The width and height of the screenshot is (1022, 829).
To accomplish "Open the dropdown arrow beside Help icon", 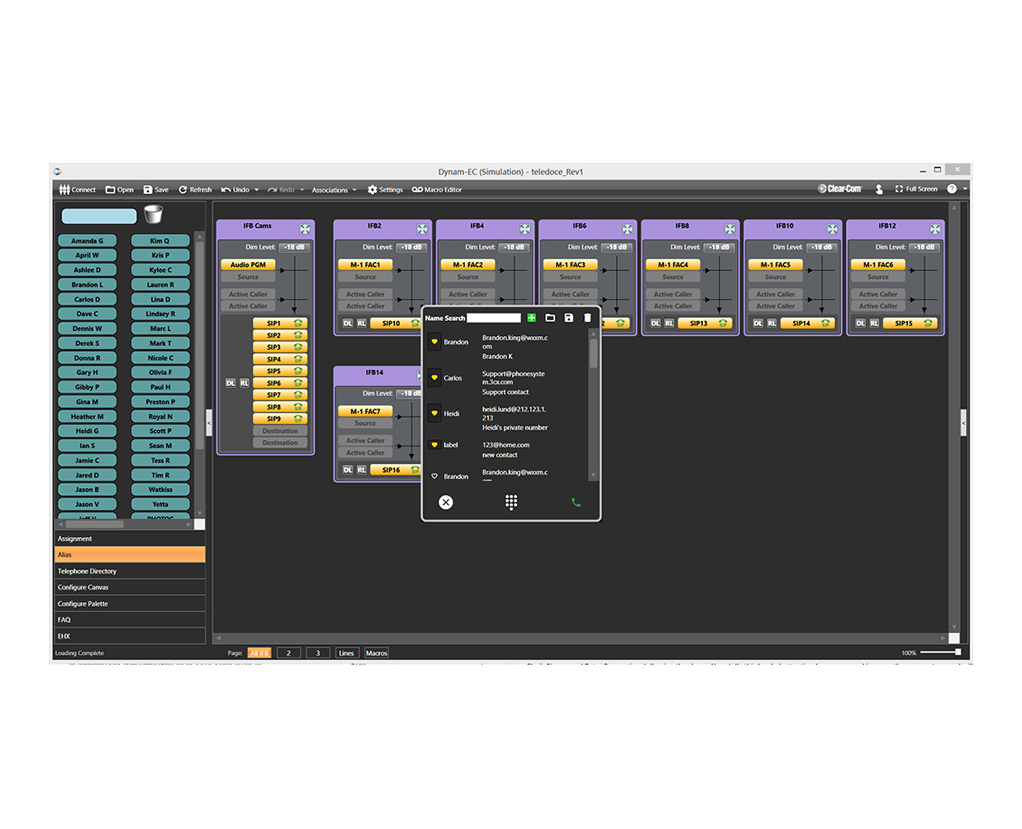I will coord(965,189).
